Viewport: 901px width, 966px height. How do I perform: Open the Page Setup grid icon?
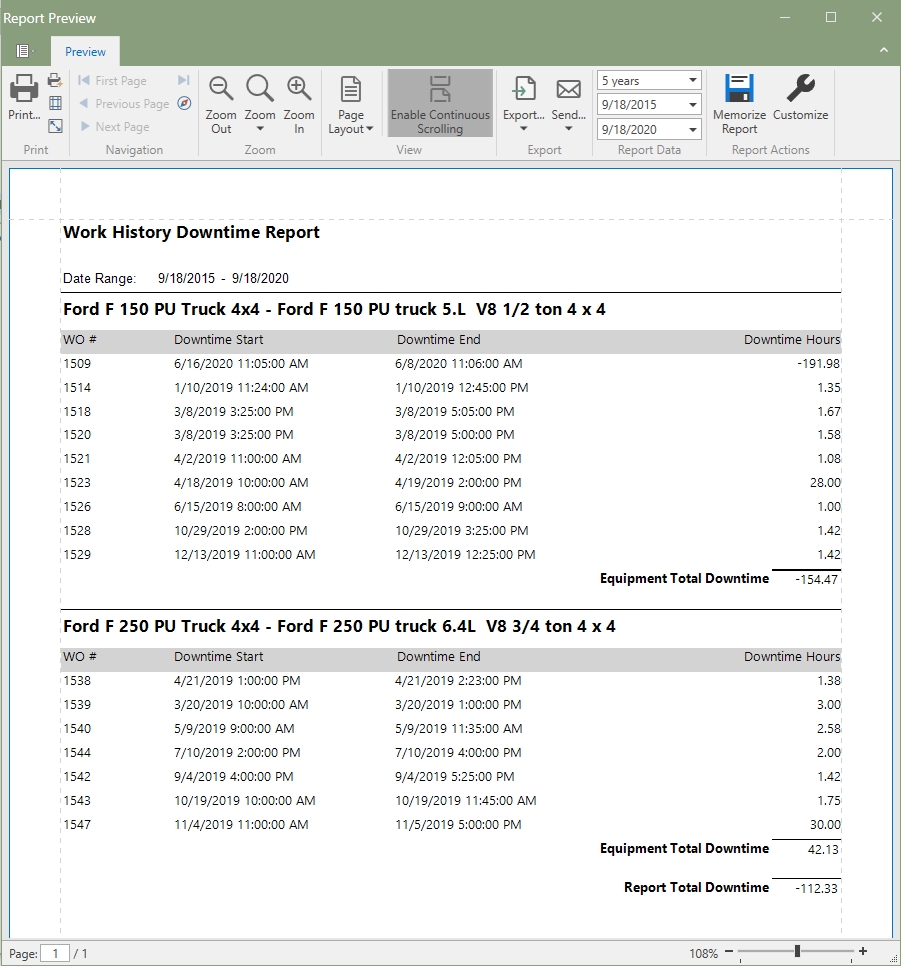click(x=55, y=103)
